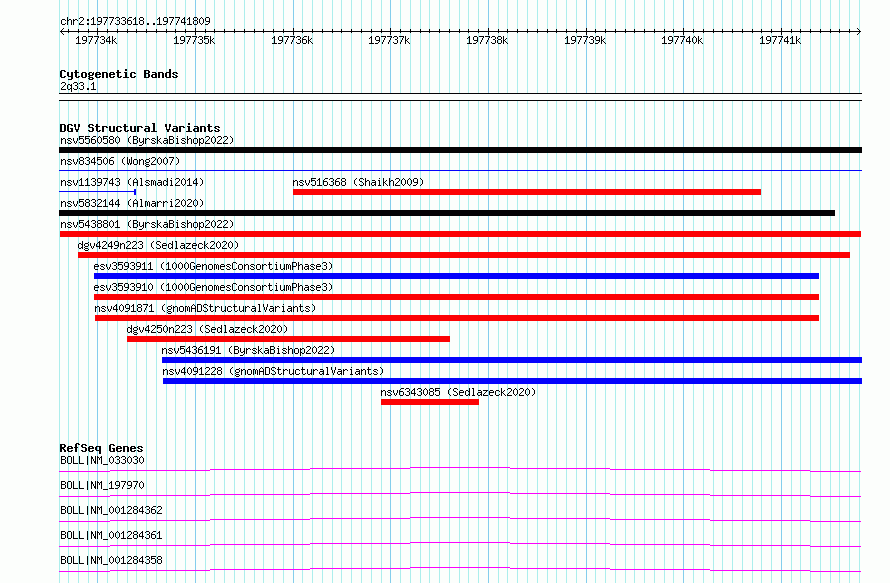Screen dimensions: 890x583
Task: Open the BOLL|NM_197970 transcript label
Action: (102, 485)
